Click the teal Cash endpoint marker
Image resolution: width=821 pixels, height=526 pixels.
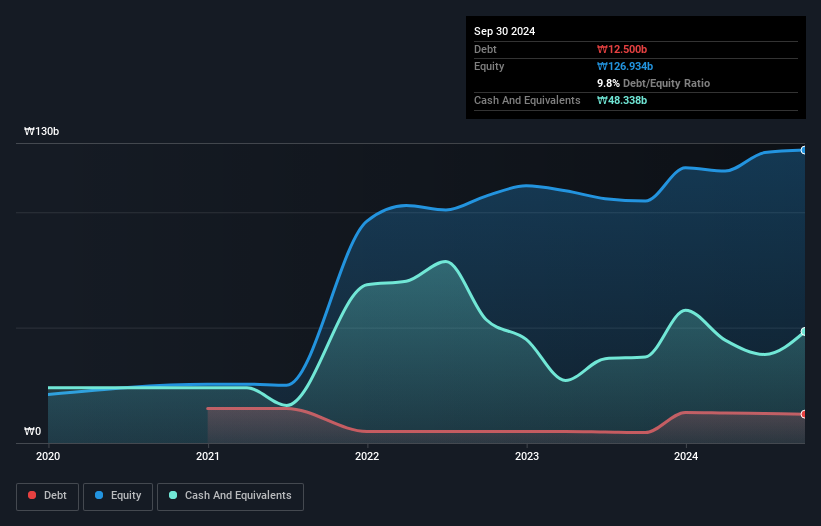[x=804, y=331]
